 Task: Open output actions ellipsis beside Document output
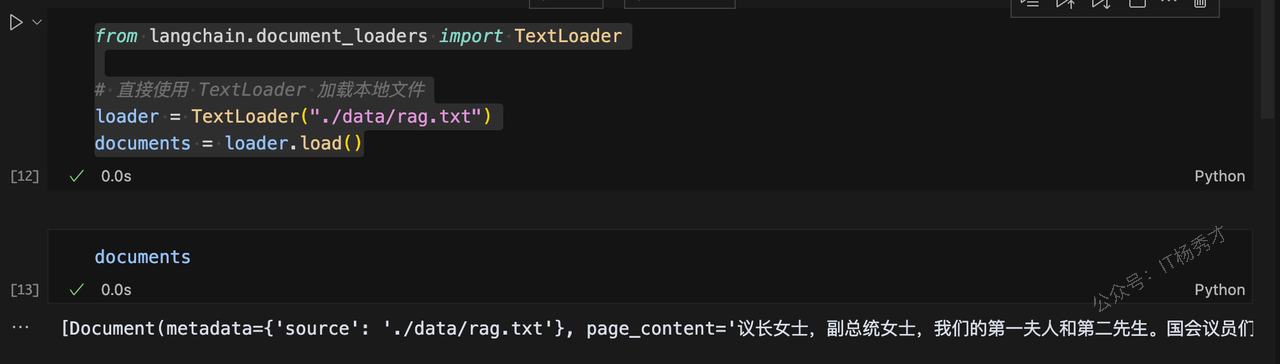click(x=20, y=328)
